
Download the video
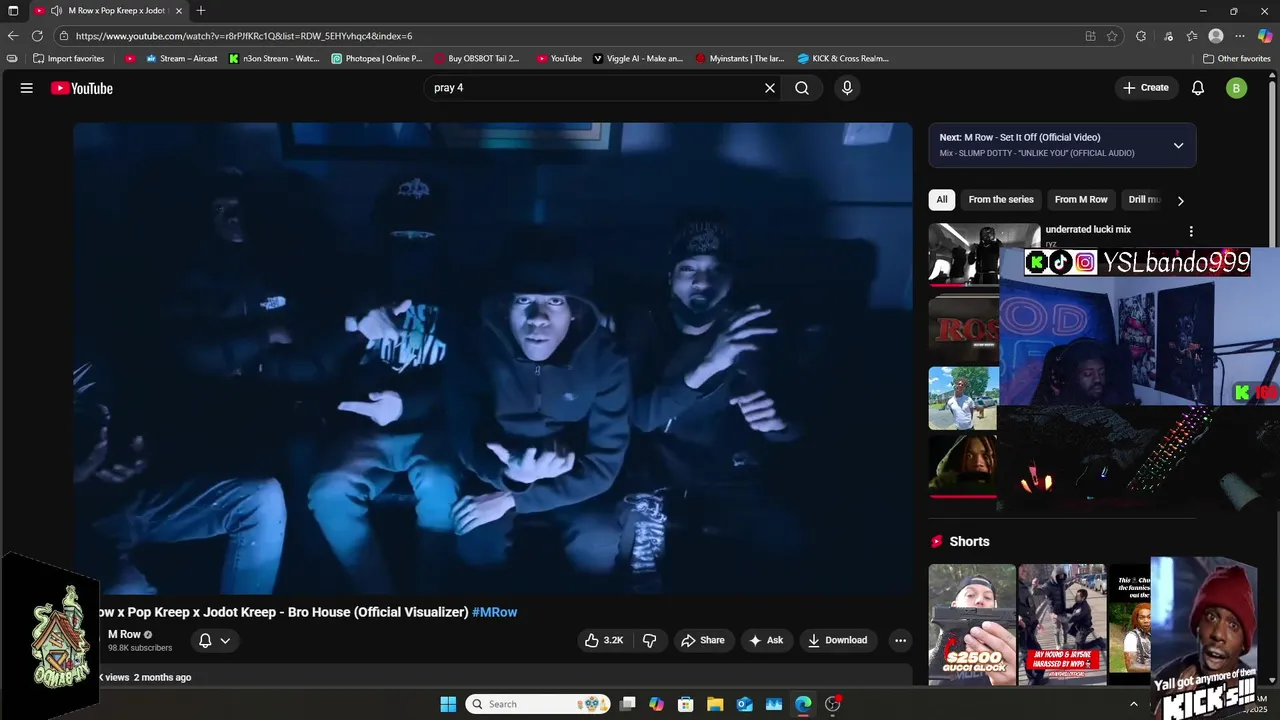pyautogui.click(x=837, y=640)
